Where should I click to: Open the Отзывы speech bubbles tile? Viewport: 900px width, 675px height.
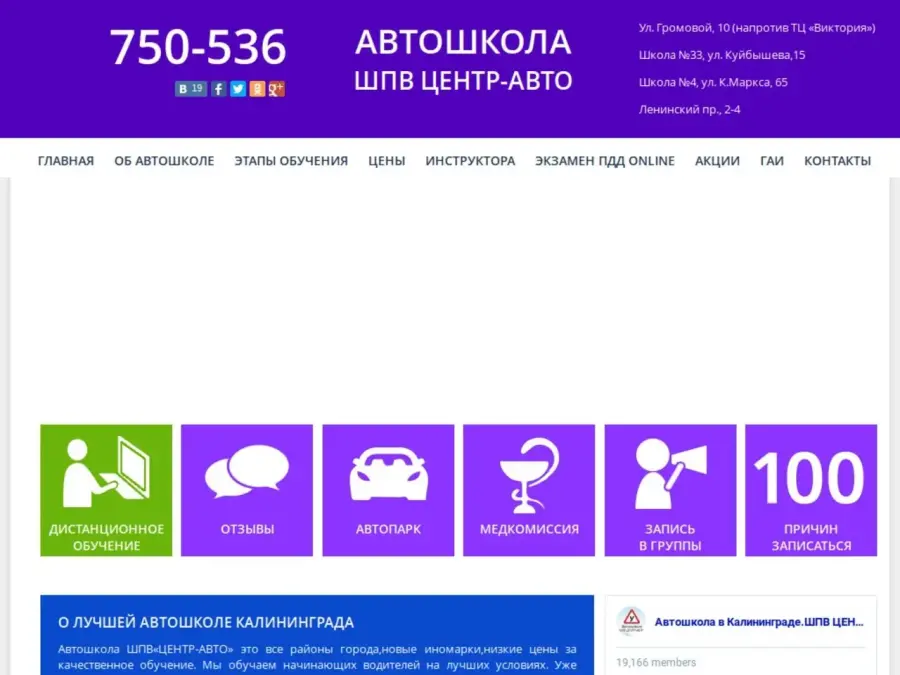(247, 490)
